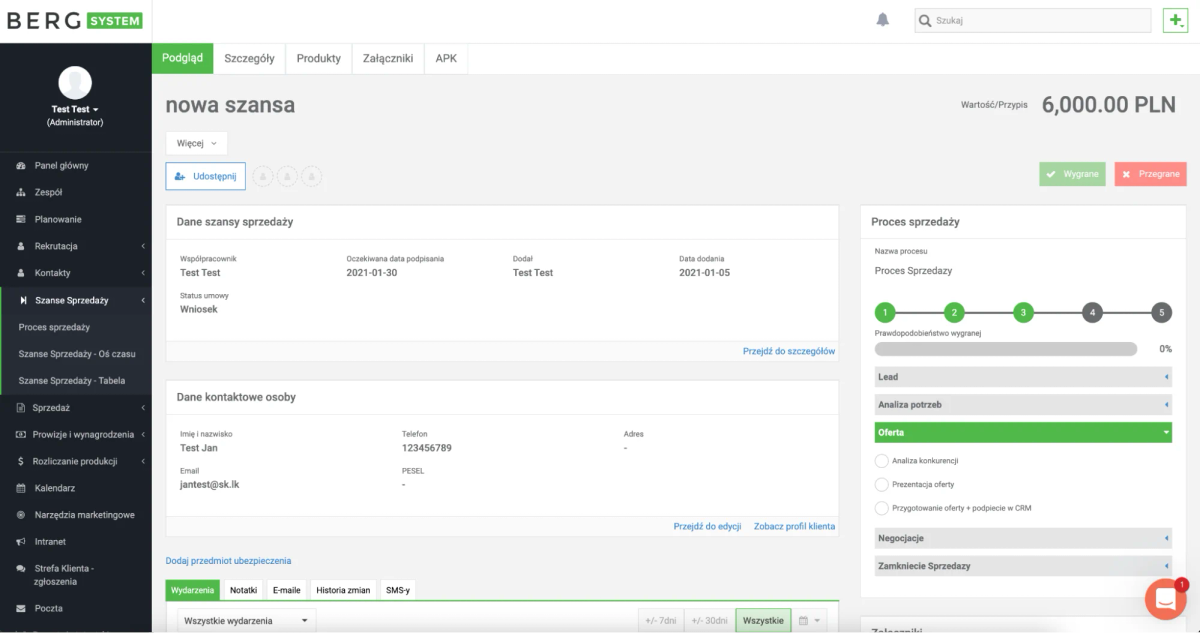Expand the Rekrutacja sidebar menu
Viewport: 1200px width, 633px height.
tap(75, 246)
